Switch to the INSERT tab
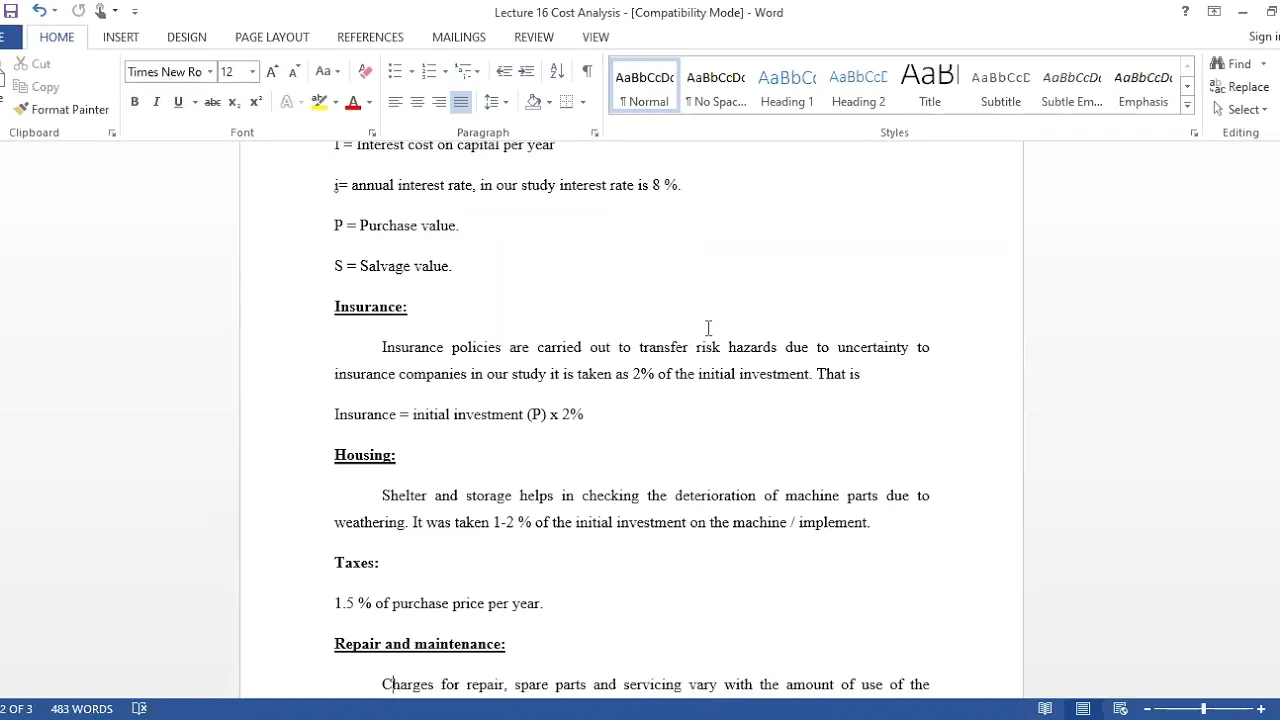 (121, 37)
